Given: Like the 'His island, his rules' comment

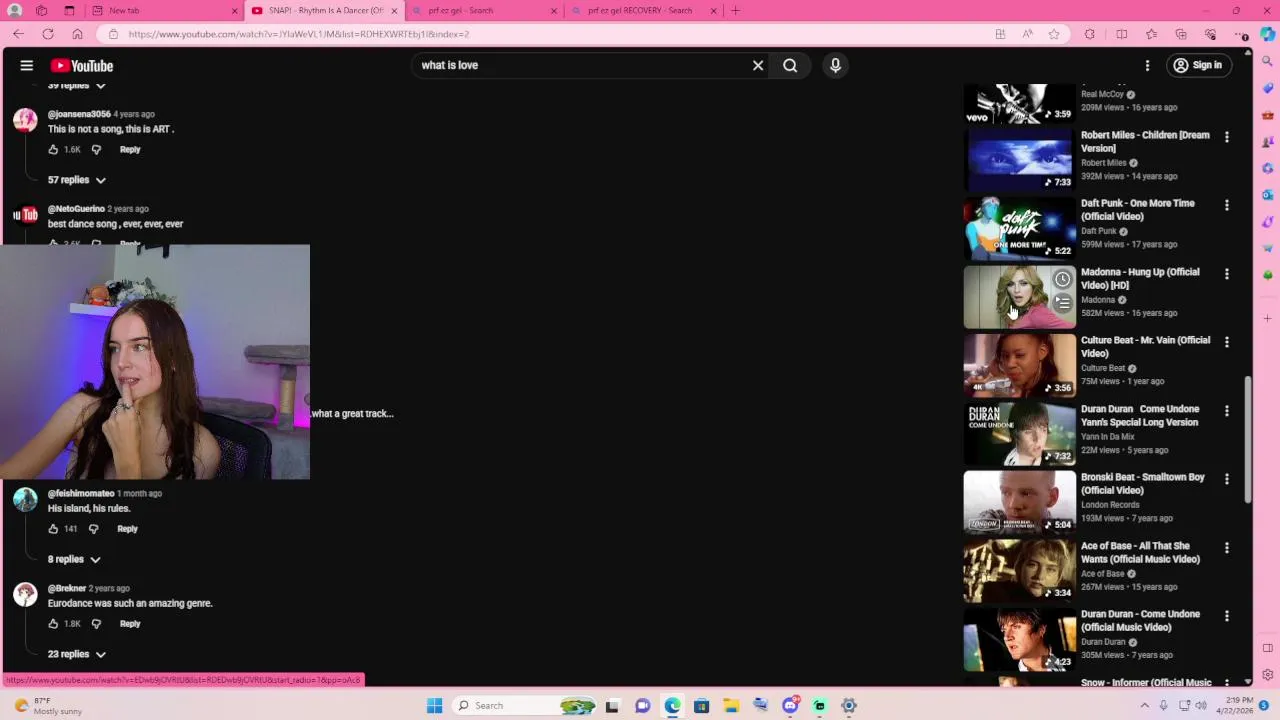Looking at the screenshot, I should (53, 529).
